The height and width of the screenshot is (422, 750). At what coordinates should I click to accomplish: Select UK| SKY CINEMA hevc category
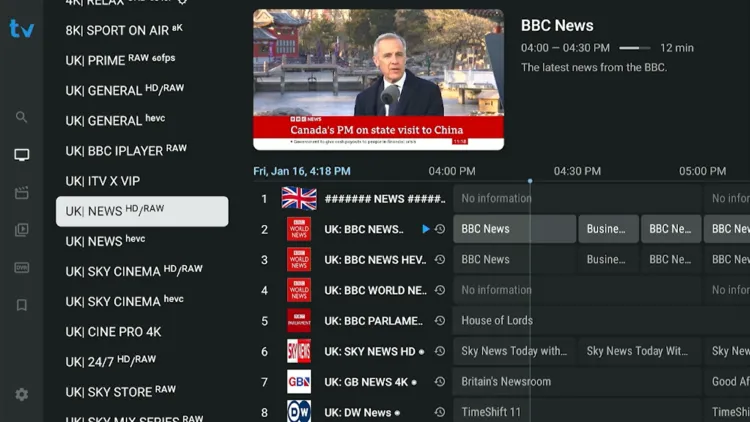click(x=142, y=301)
